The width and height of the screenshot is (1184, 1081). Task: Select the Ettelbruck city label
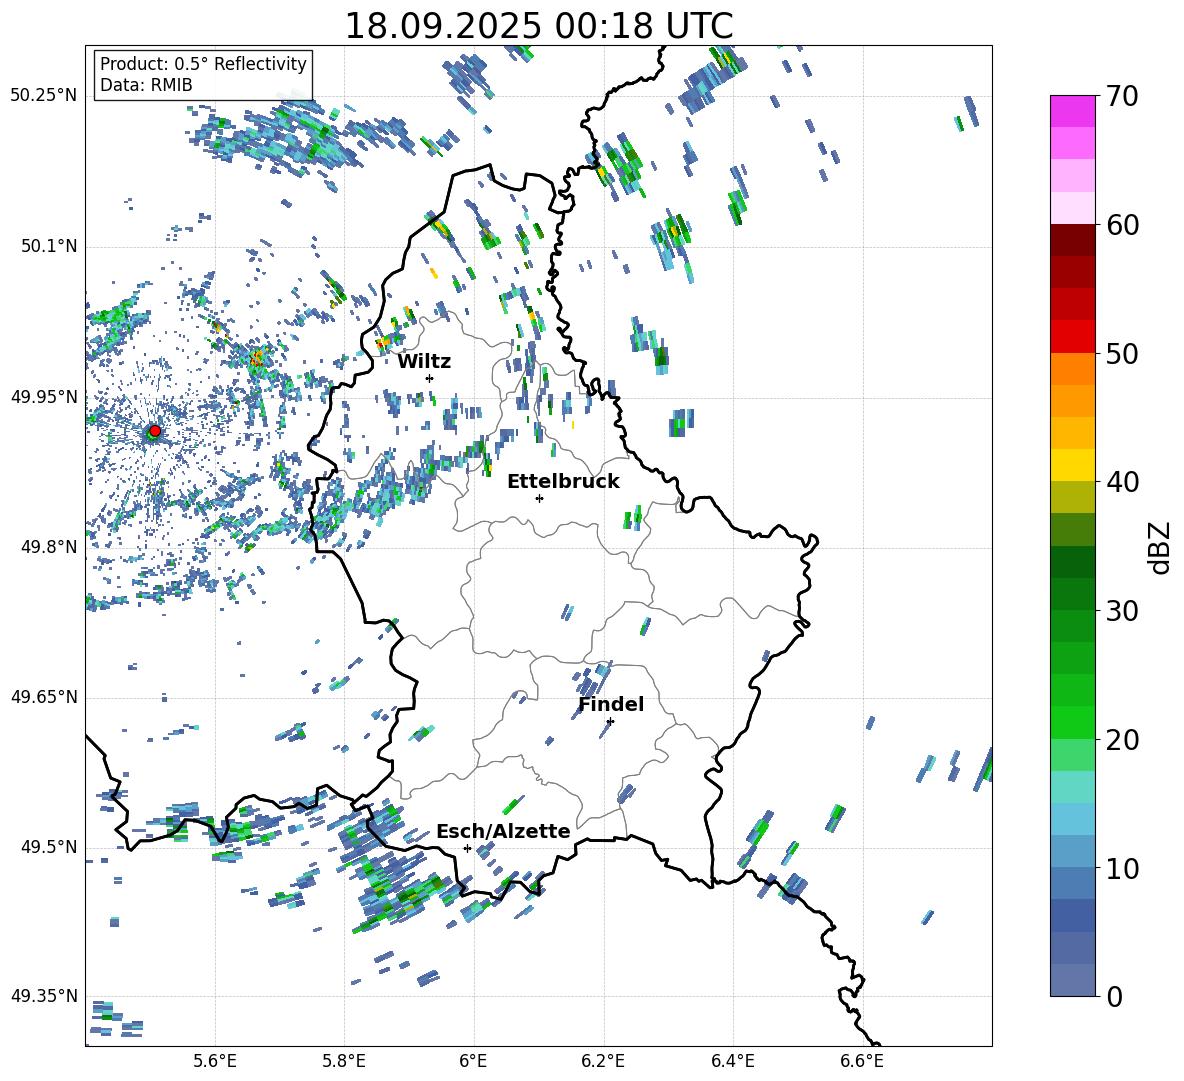(x=563, y=482)
